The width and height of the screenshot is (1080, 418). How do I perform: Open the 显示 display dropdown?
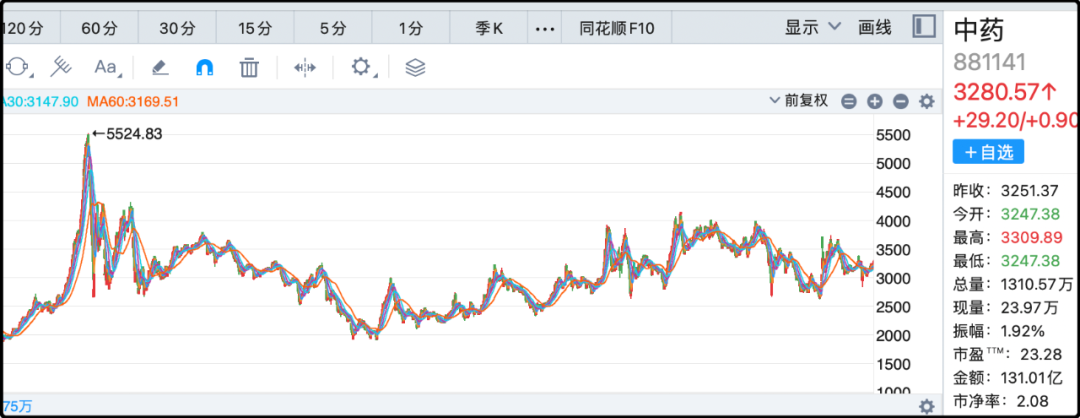812,28
